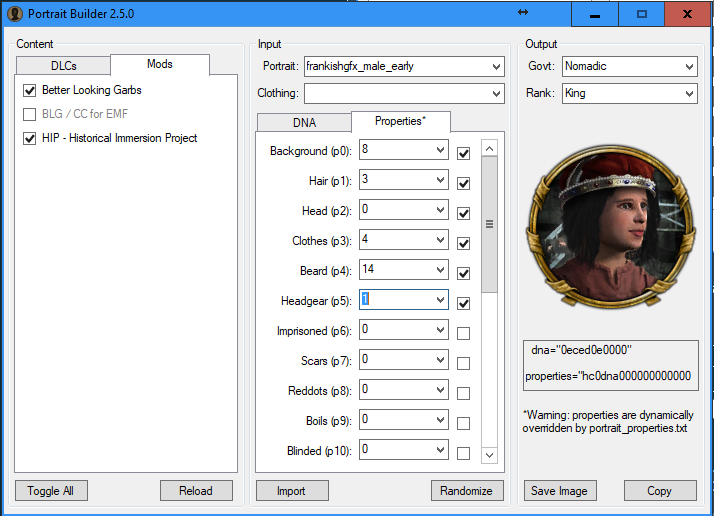Enable the Boils (p9) checkbox
Screen dimensions: 714x516
[x=464, y=424]
